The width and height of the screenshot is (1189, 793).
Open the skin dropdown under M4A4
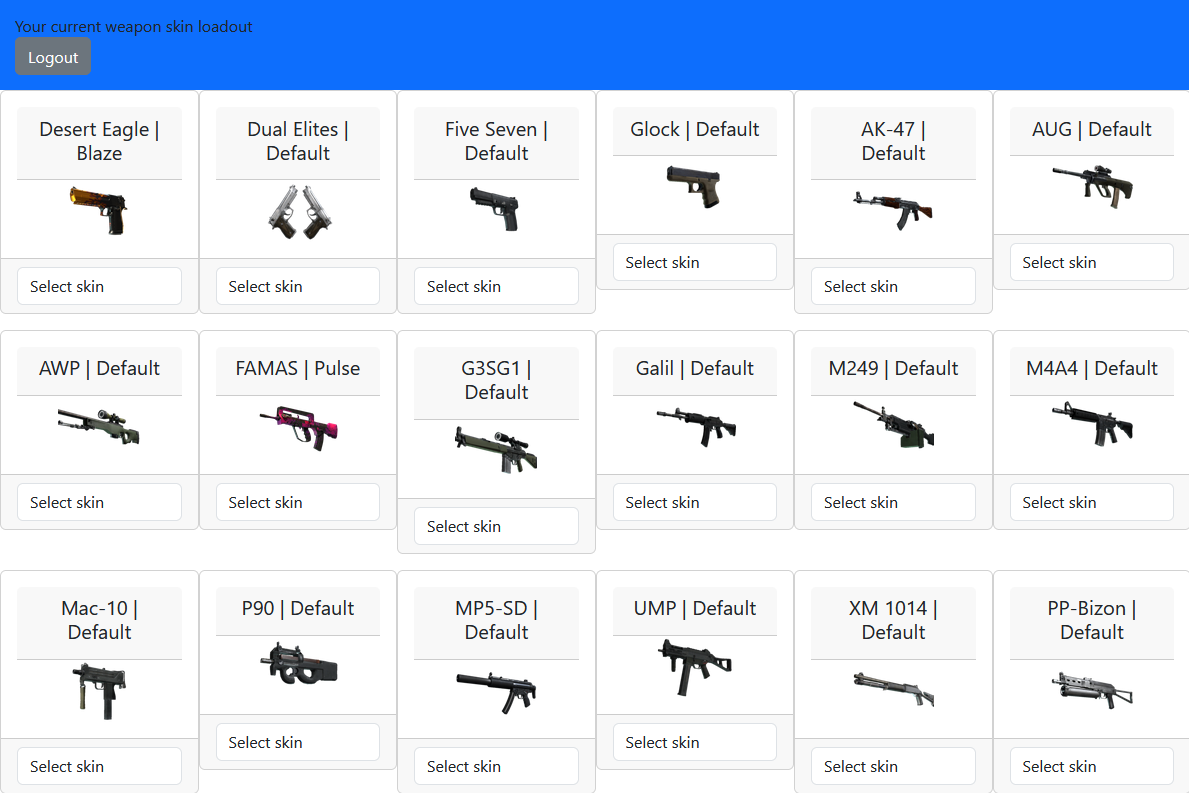pos(1091,502)
